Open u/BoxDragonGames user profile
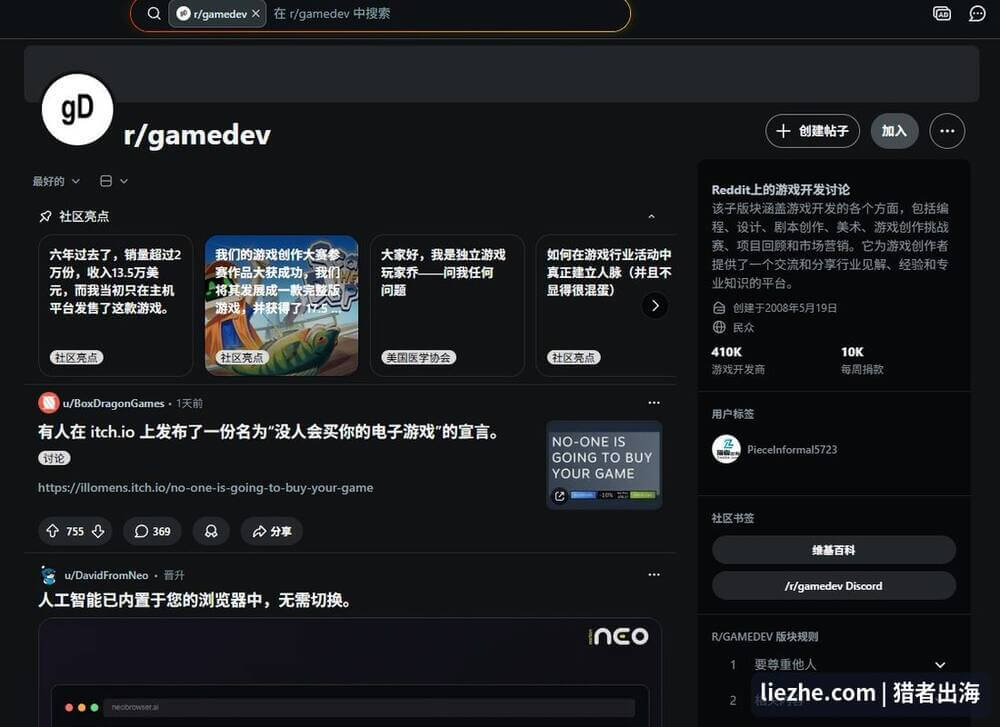The height and width of the screenshot is (727, 1000). point(114,403)
